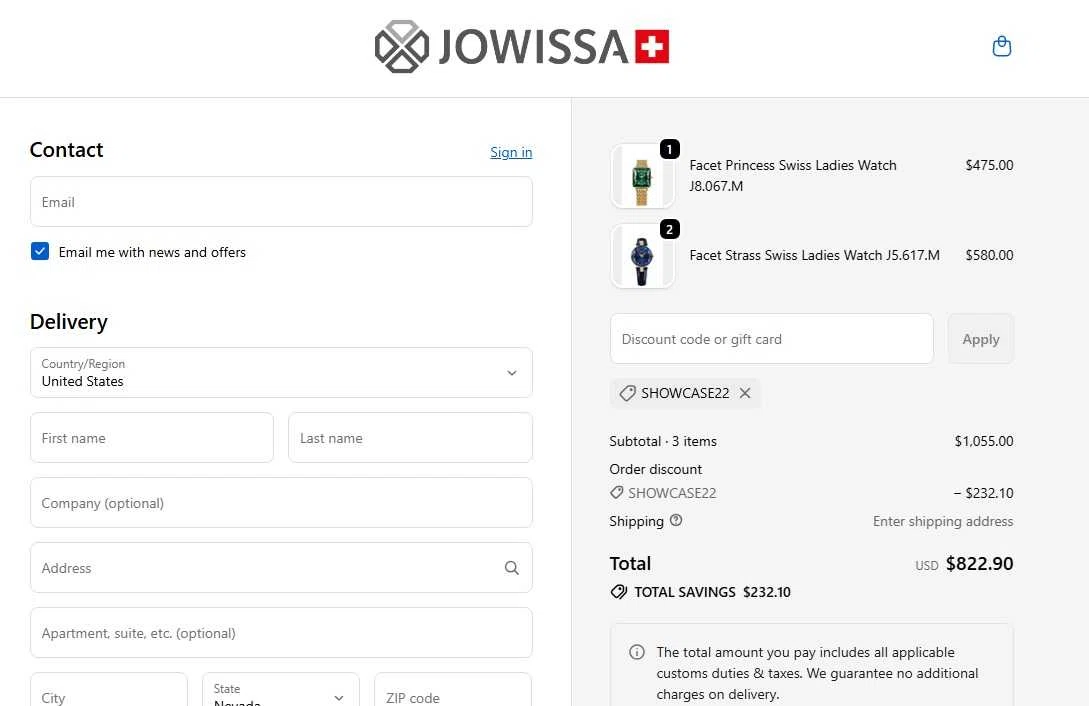Viewport: 1089px width, 706px height.
Task: Click the Jowissa logo
Action: 522,47
